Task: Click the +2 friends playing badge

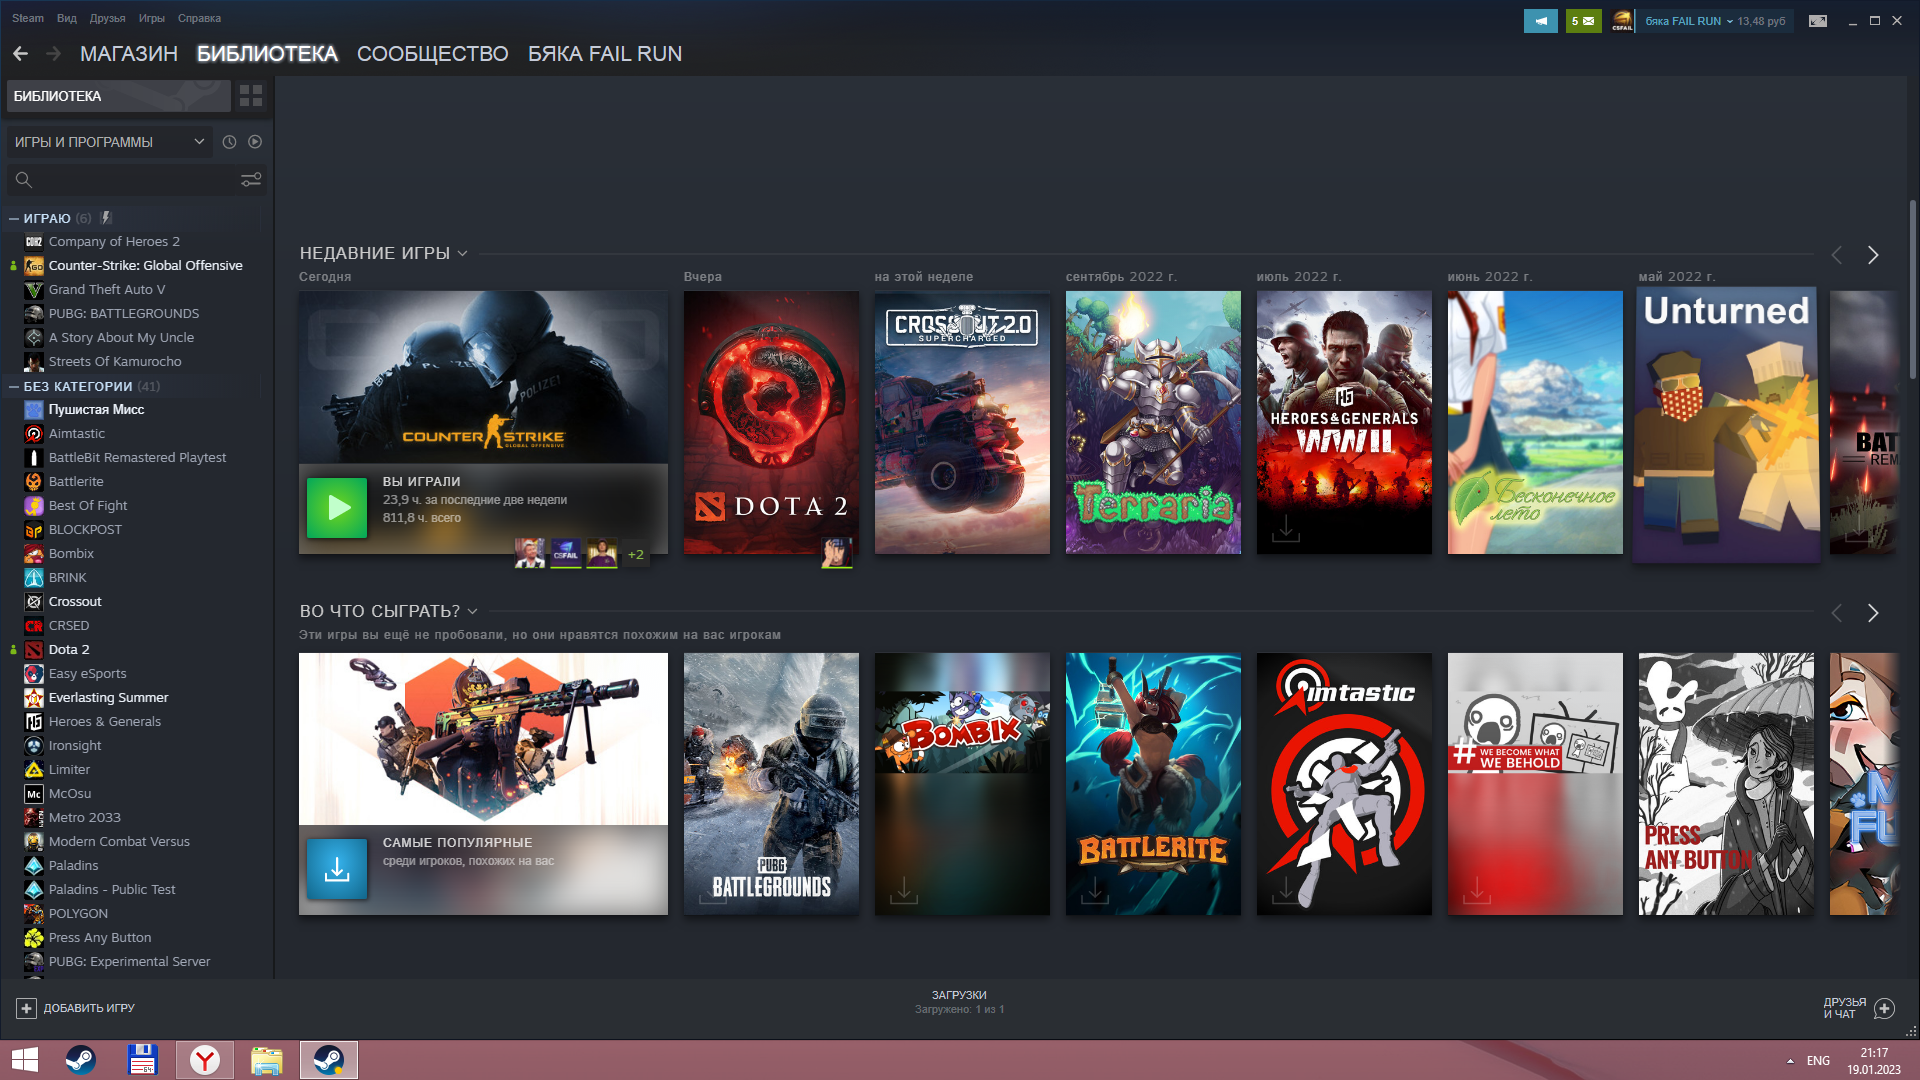Action: [x=636, y=554]
